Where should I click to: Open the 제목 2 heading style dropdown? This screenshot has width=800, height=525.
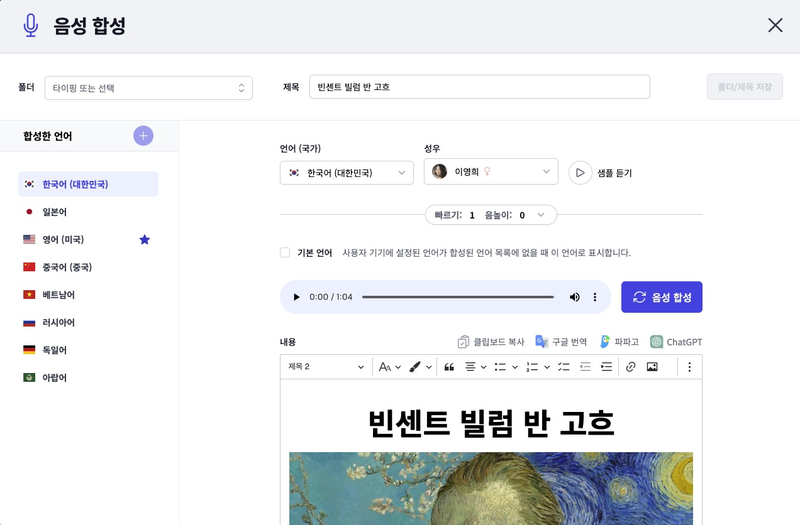click(x=326, y=367)
